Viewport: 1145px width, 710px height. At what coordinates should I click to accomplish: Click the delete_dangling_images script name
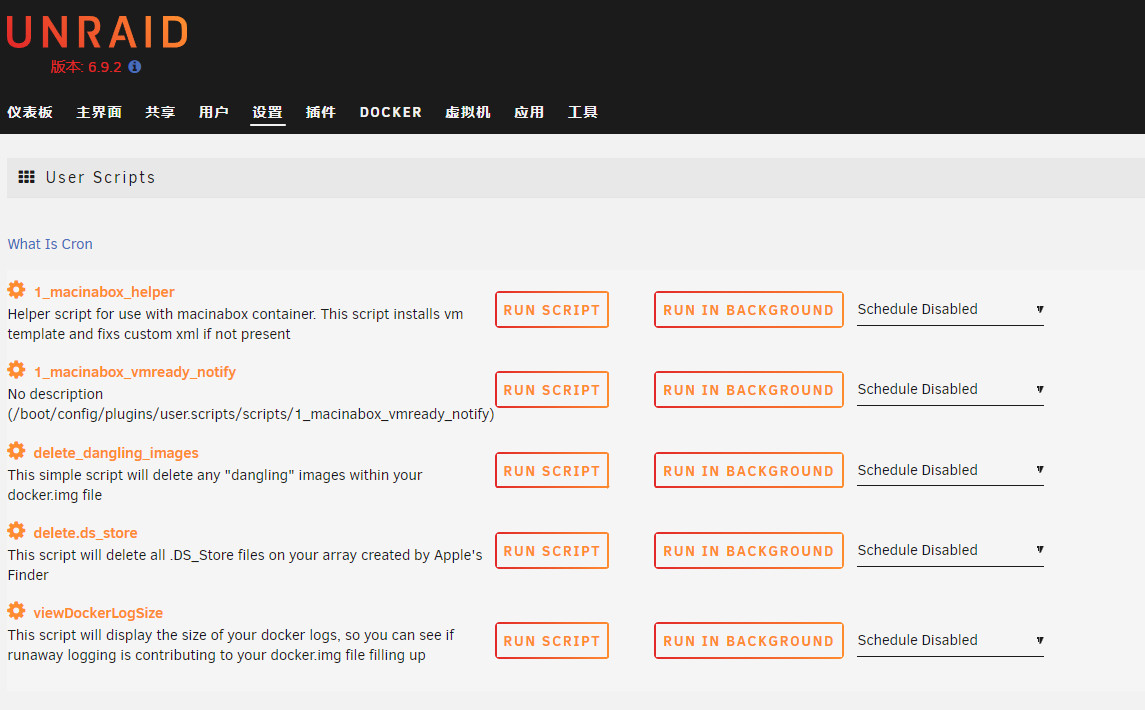coord(116,453)
